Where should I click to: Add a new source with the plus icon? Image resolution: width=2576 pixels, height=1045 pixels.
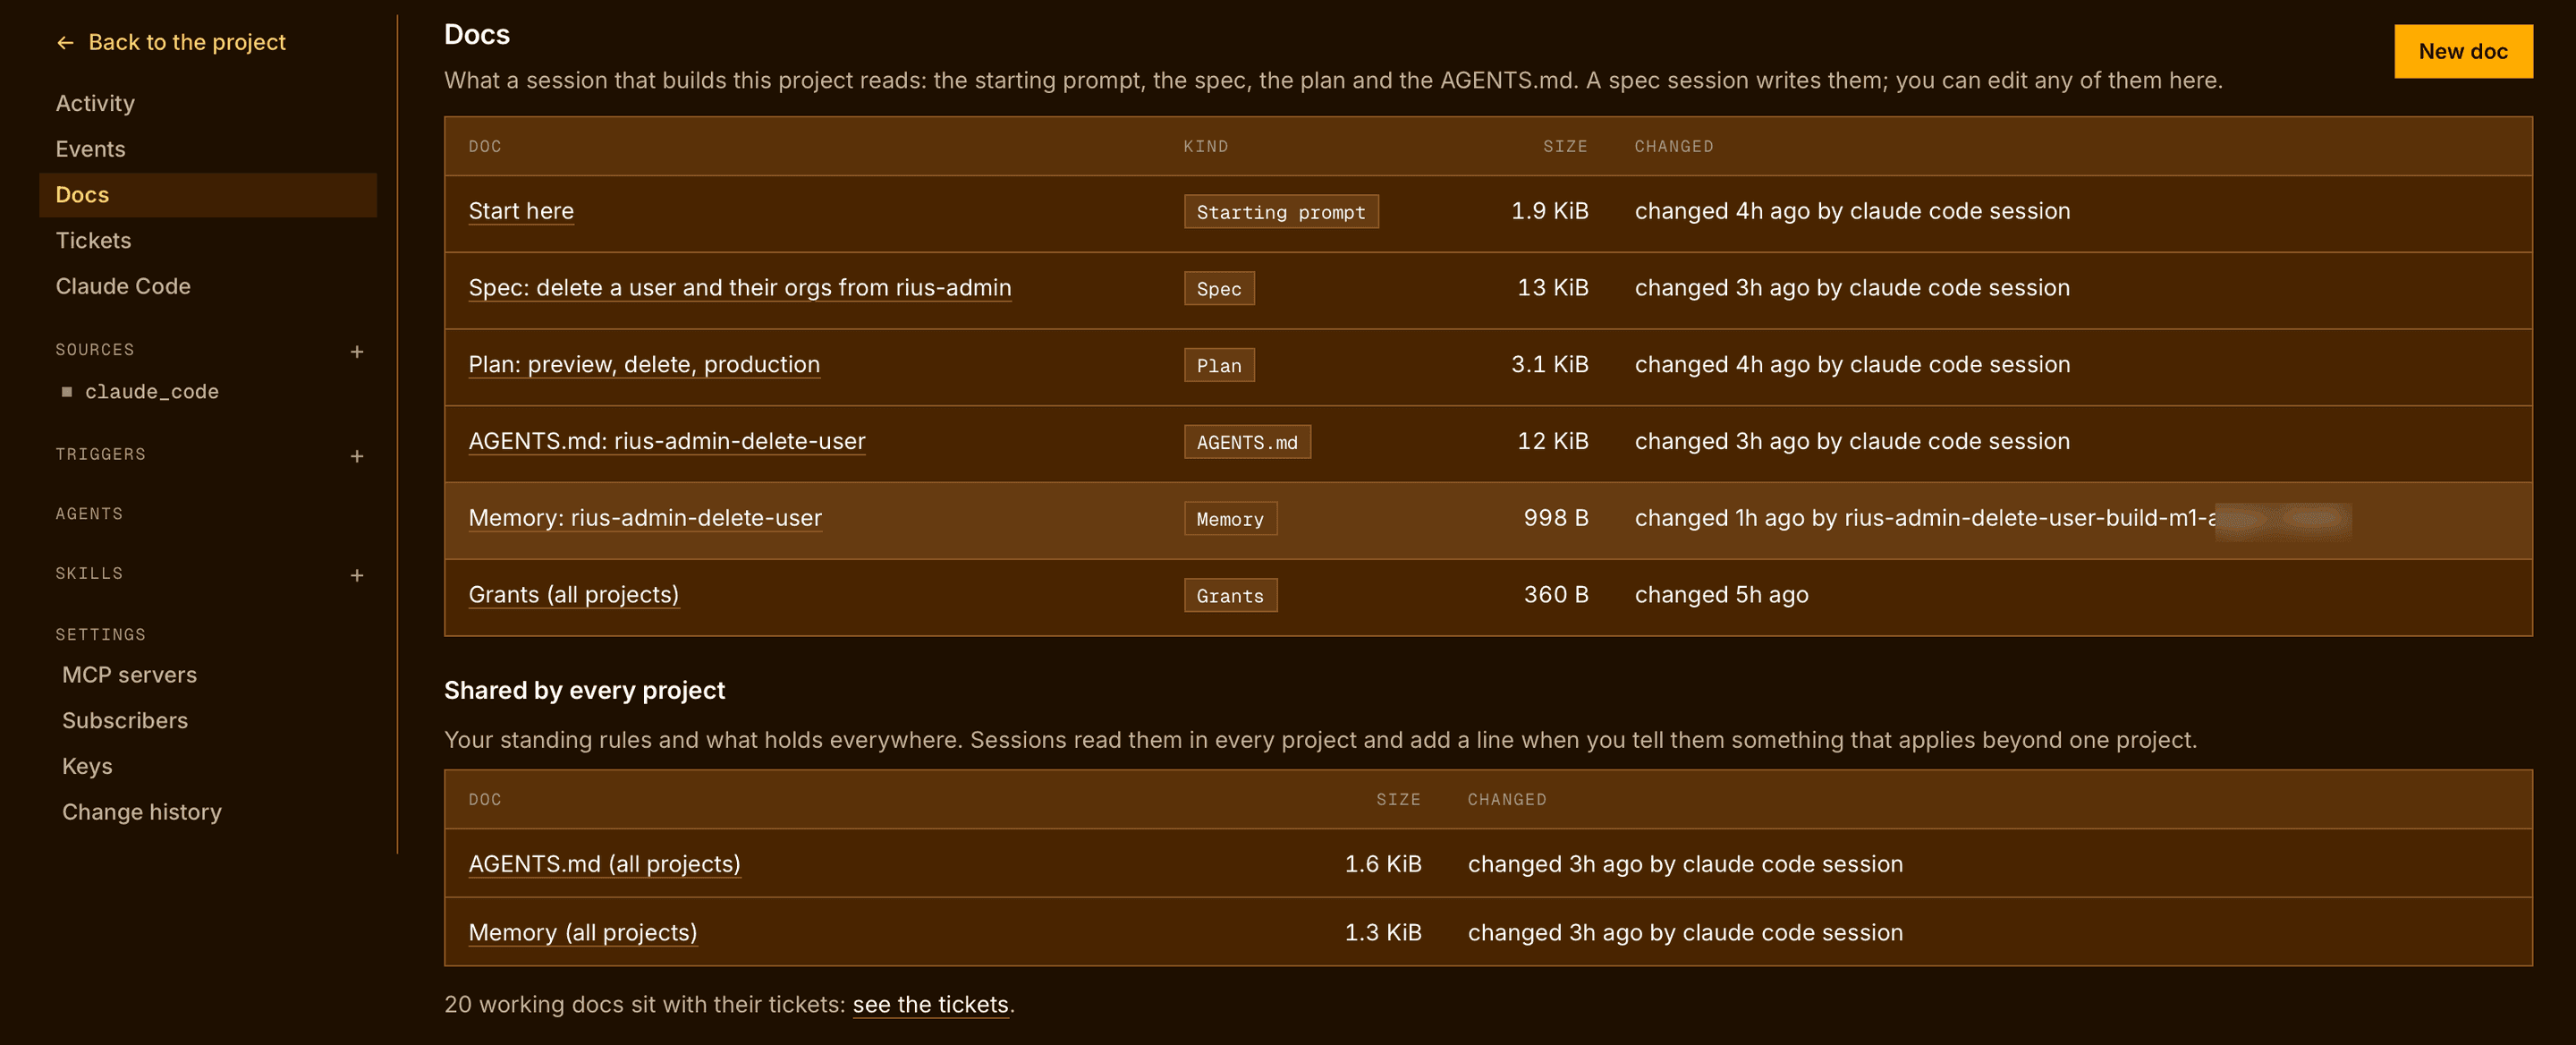click(357, 351)
